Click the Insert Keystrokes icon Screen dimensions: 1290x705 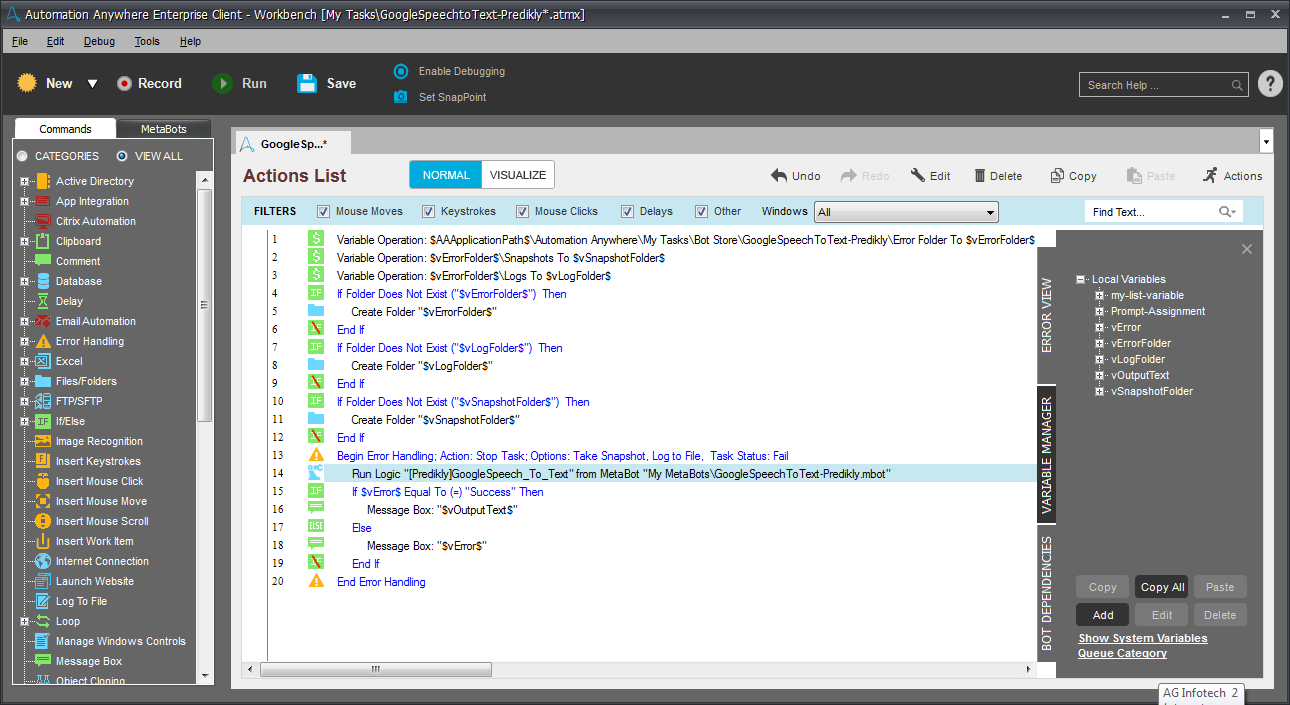(43, 461)
